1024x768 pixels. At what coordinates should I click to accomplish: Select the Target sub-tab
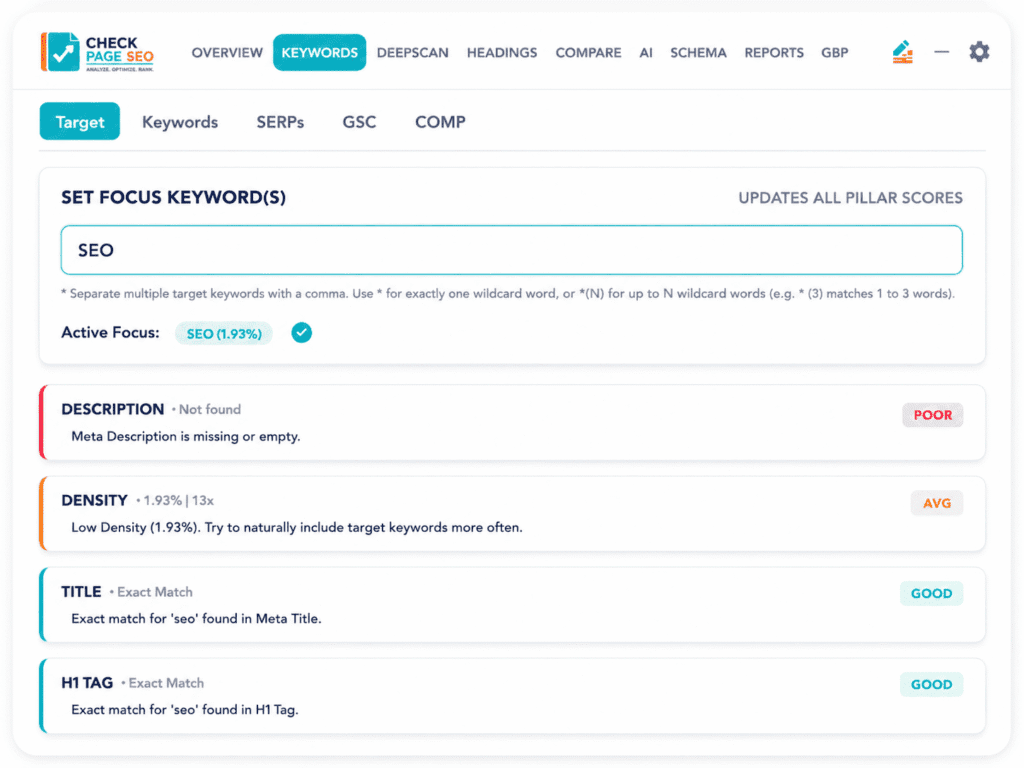80,121
